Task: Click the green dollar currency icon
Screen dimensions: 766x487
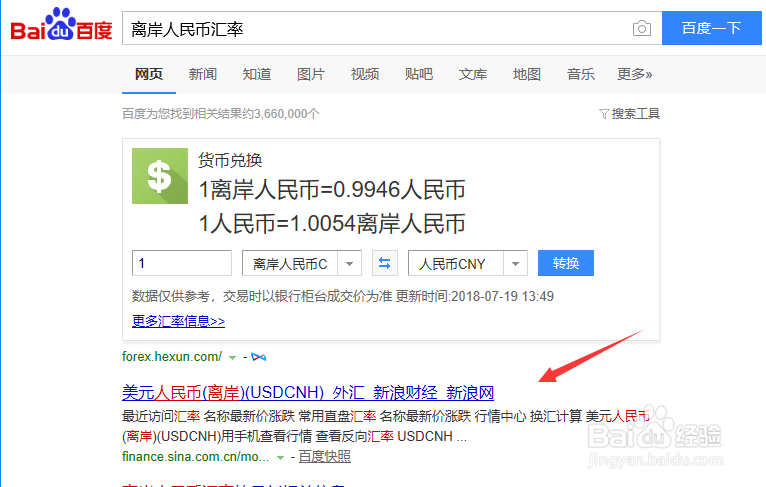Action: pos(160,176)
